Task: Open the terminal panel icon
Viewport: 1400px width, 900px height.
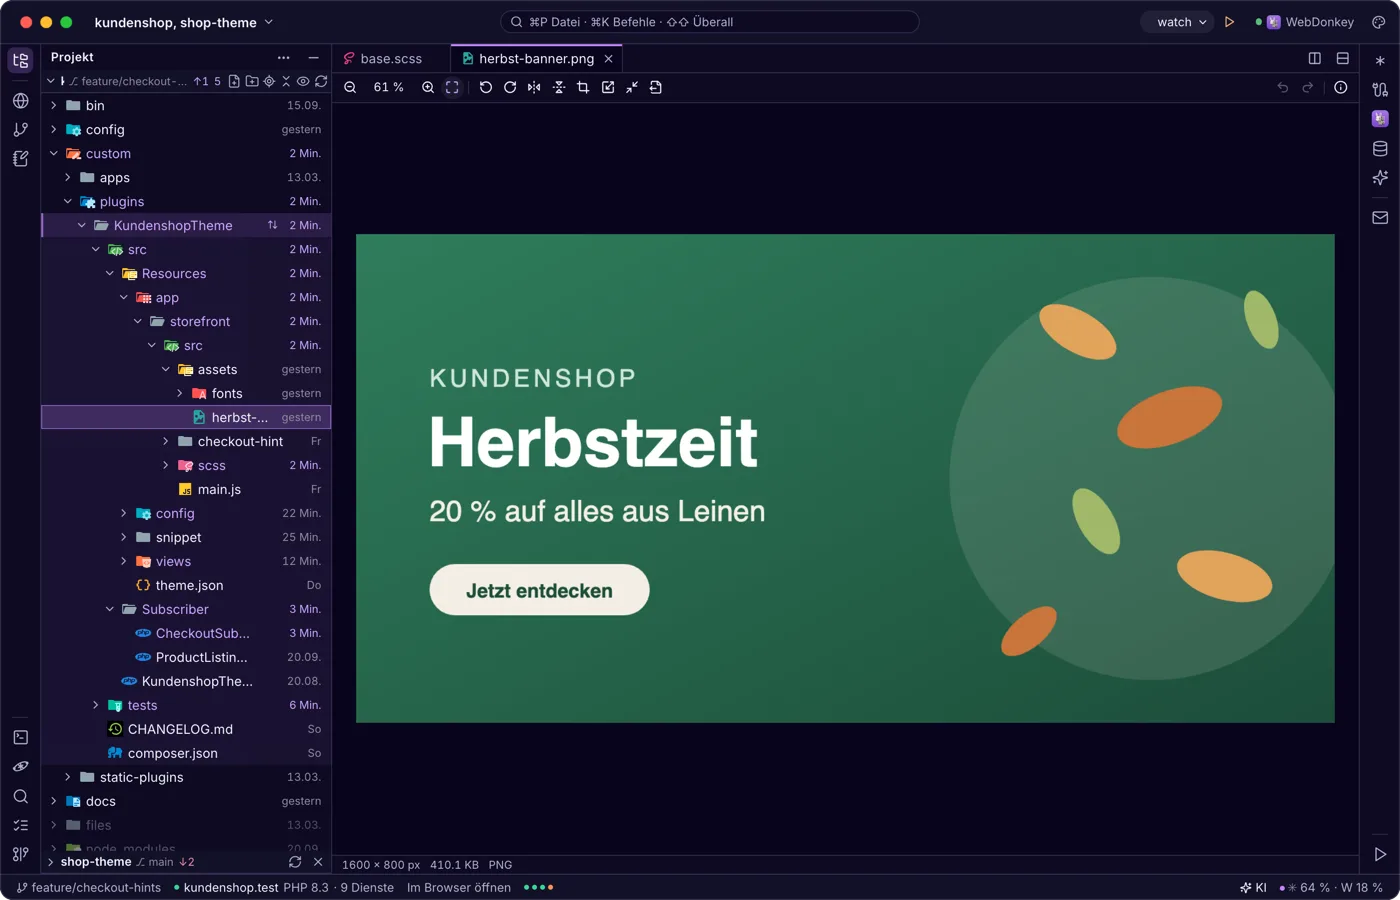Action: pos(20,738)
